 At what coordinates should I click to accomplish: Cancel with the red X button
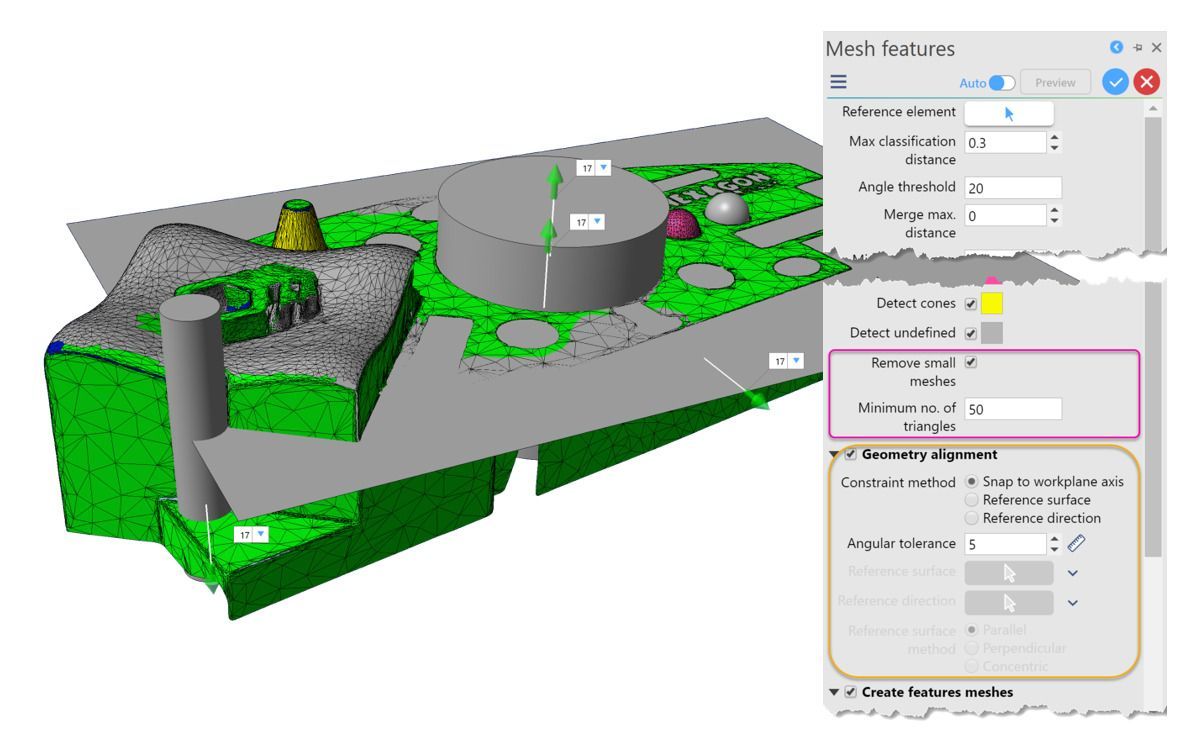point(1146,82)
